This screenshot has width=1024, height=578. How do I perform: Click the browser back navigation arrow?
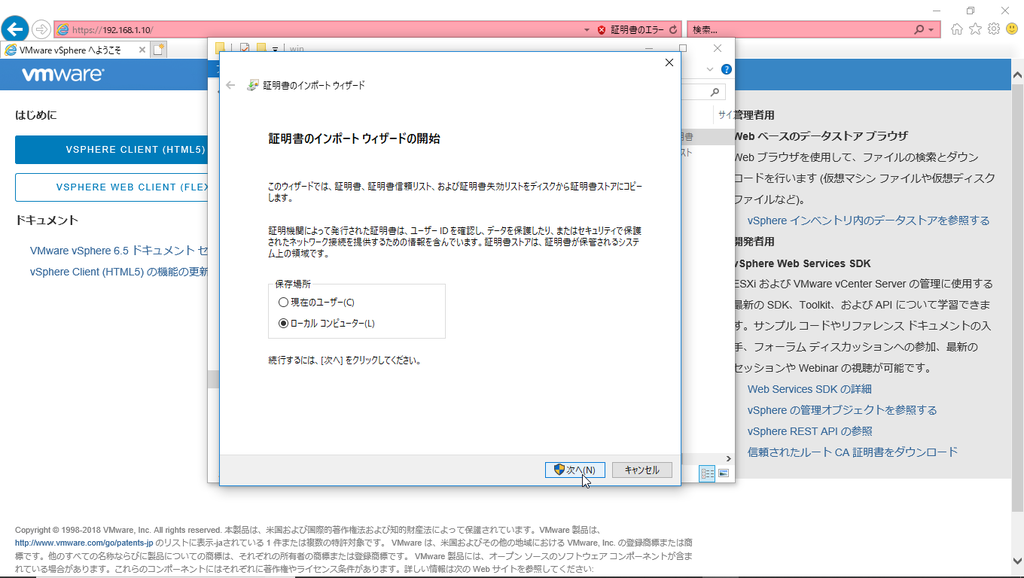click(14, 28)
